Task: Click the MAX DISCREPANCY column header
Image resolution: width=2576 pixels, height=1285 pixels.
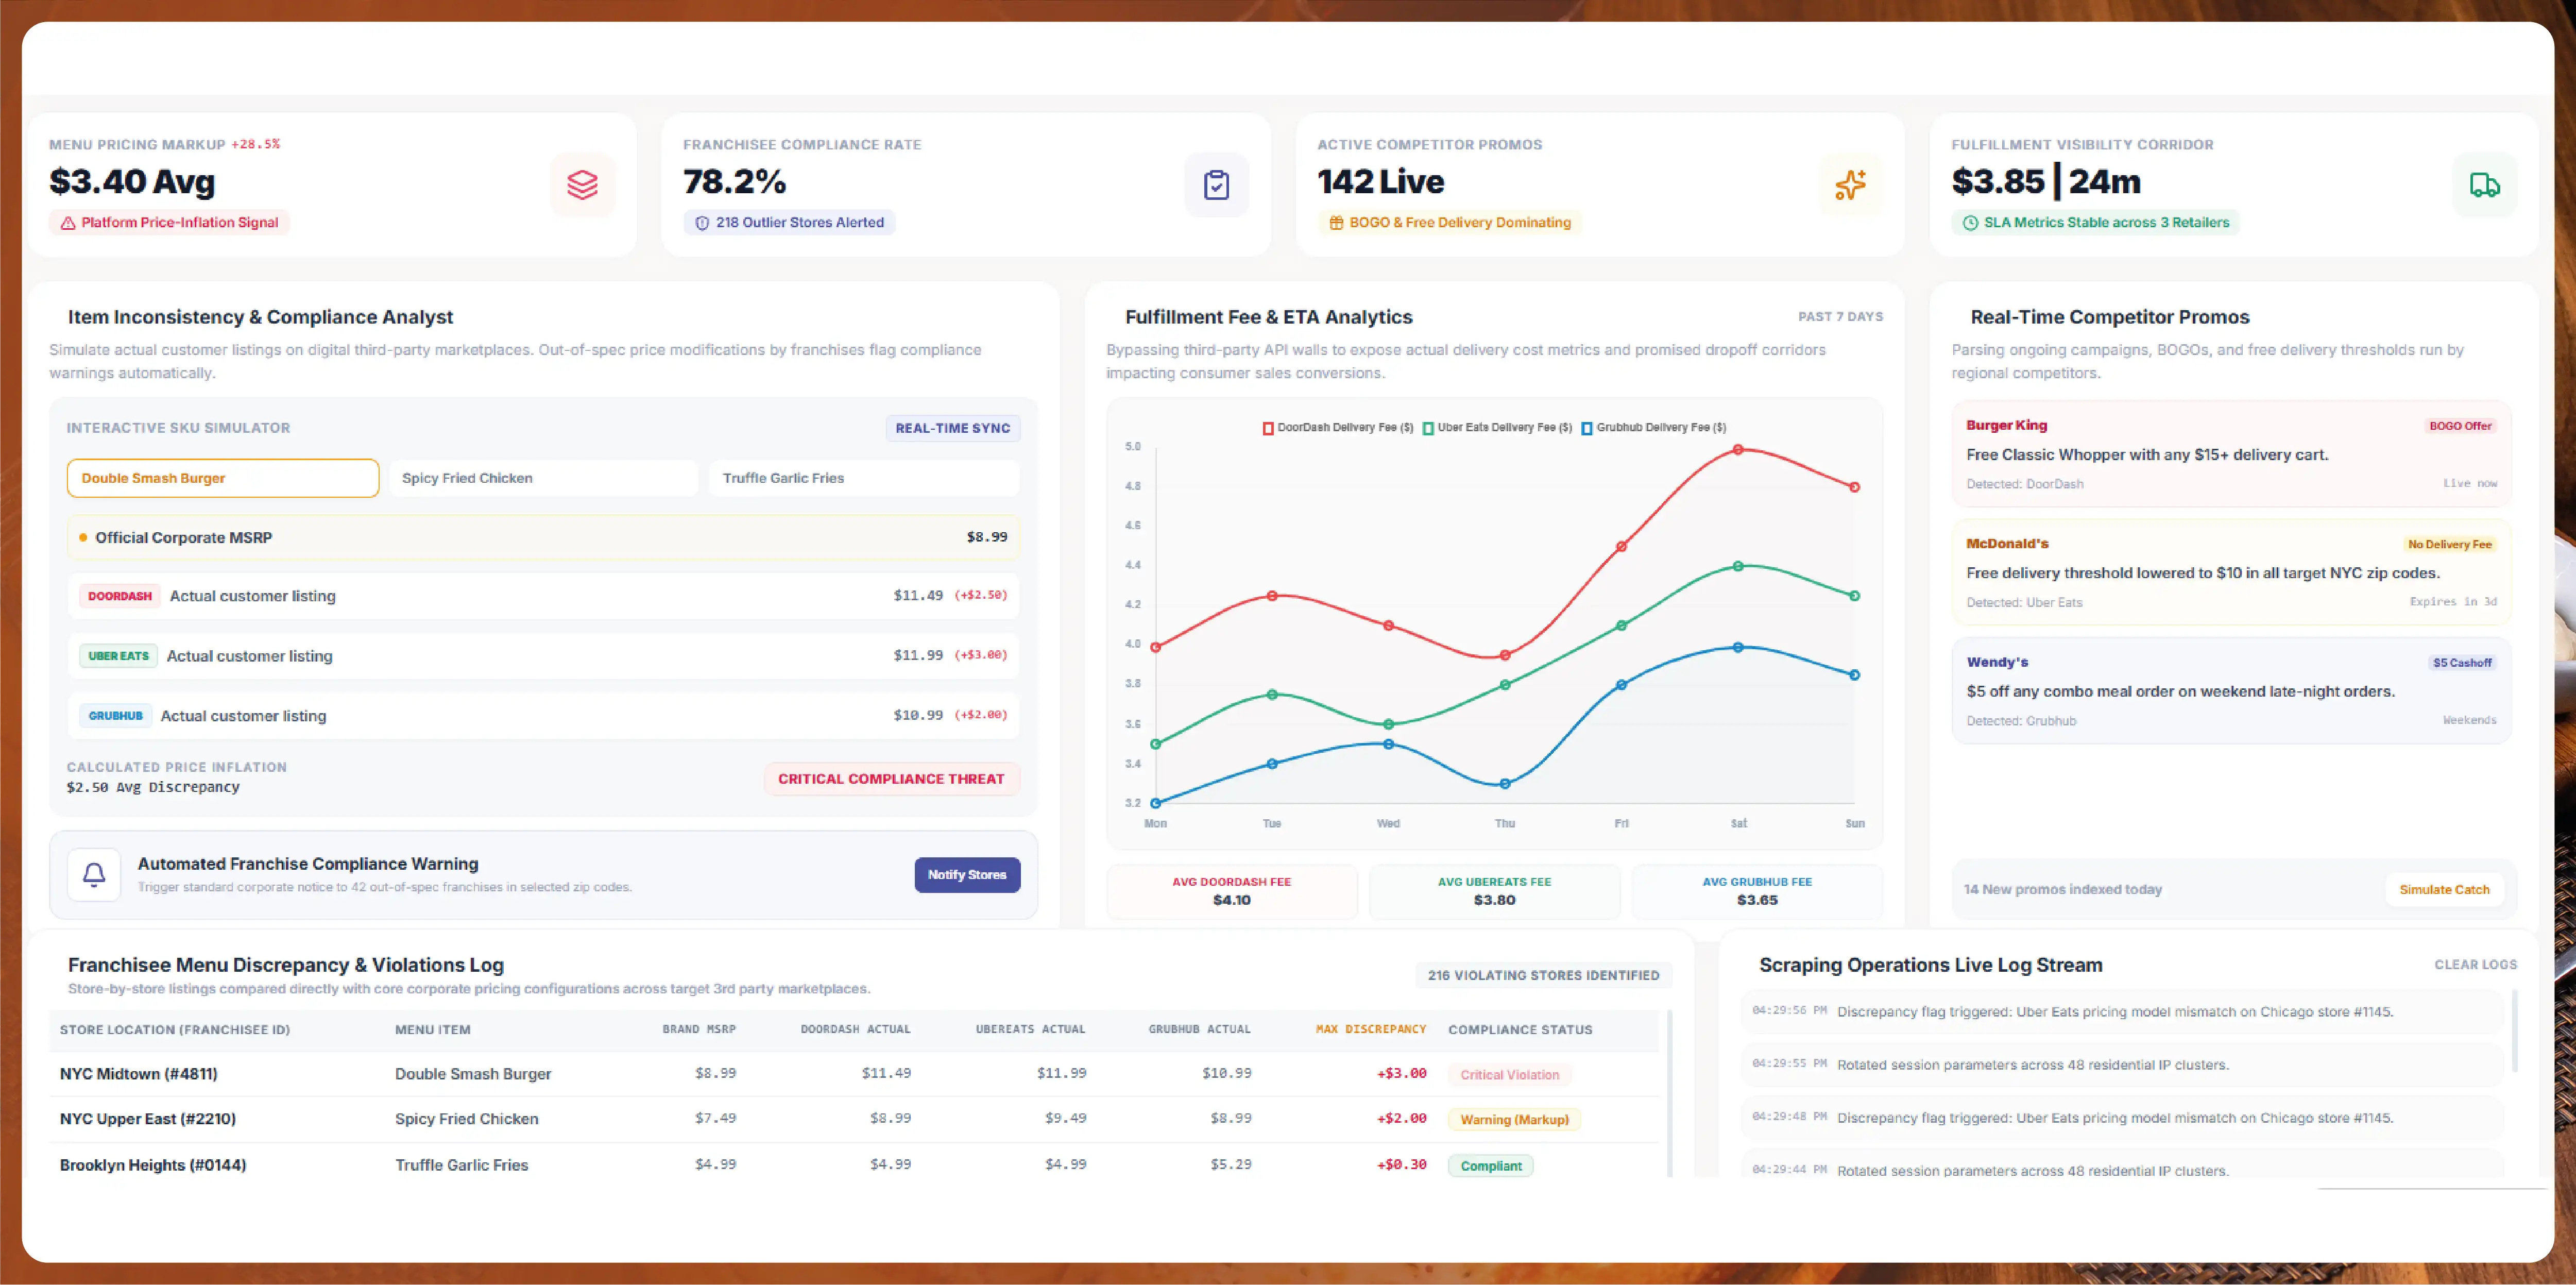Action: (1371, 1030)
